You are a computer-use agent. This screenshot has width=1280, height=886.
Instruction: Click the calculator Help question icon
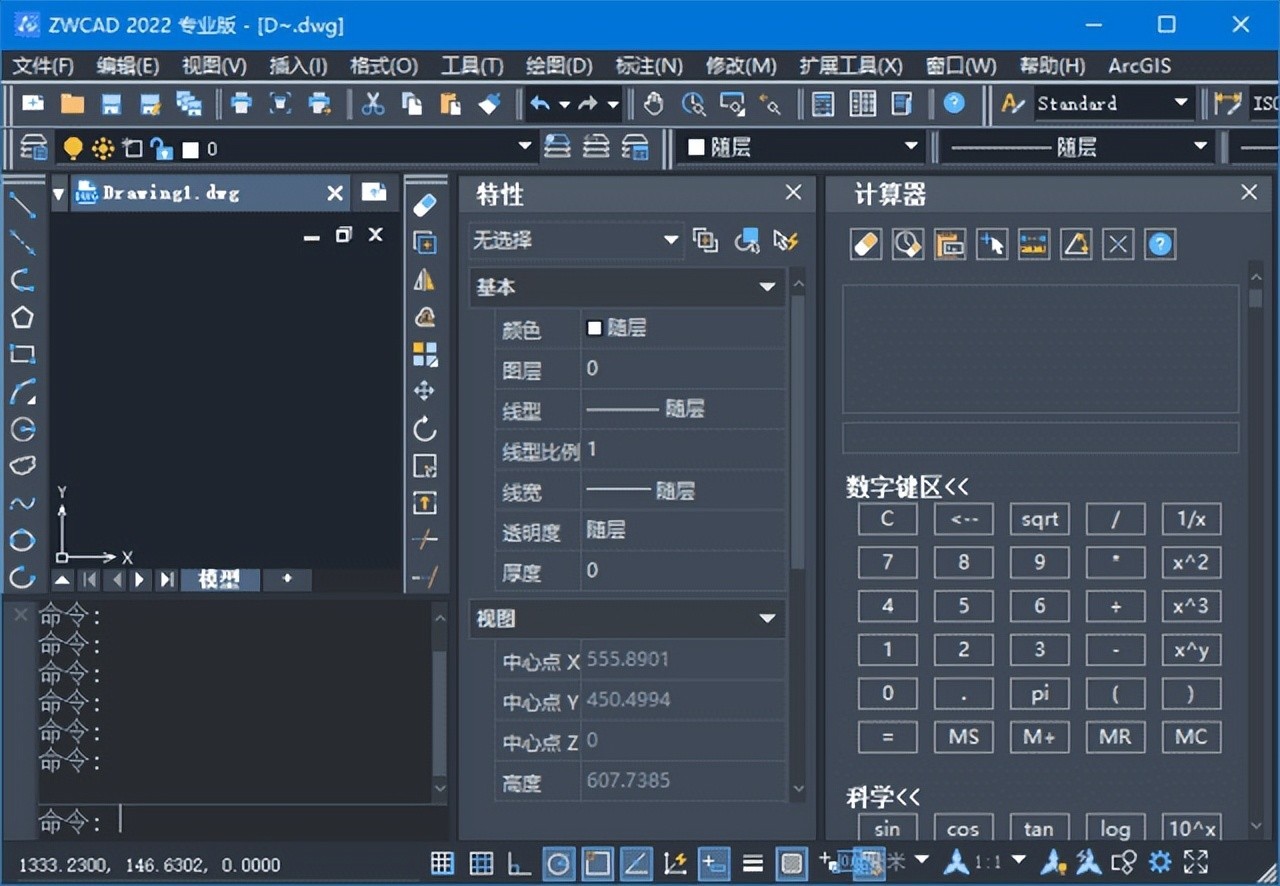pyautogui.click(x=1160, y=244)
